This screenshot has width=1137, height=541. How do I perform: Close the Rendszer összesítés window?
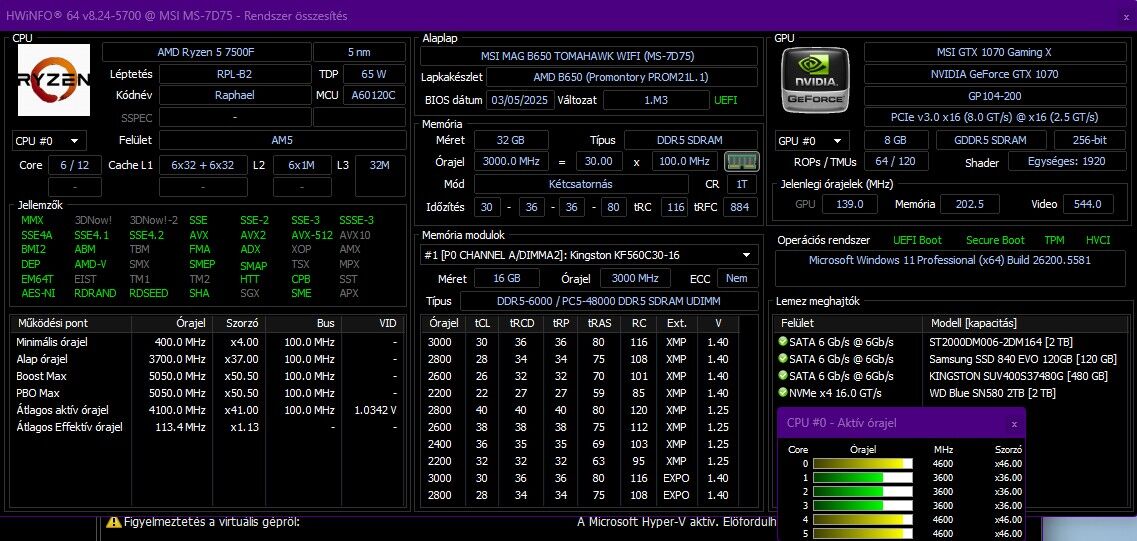pos(1126,16)
